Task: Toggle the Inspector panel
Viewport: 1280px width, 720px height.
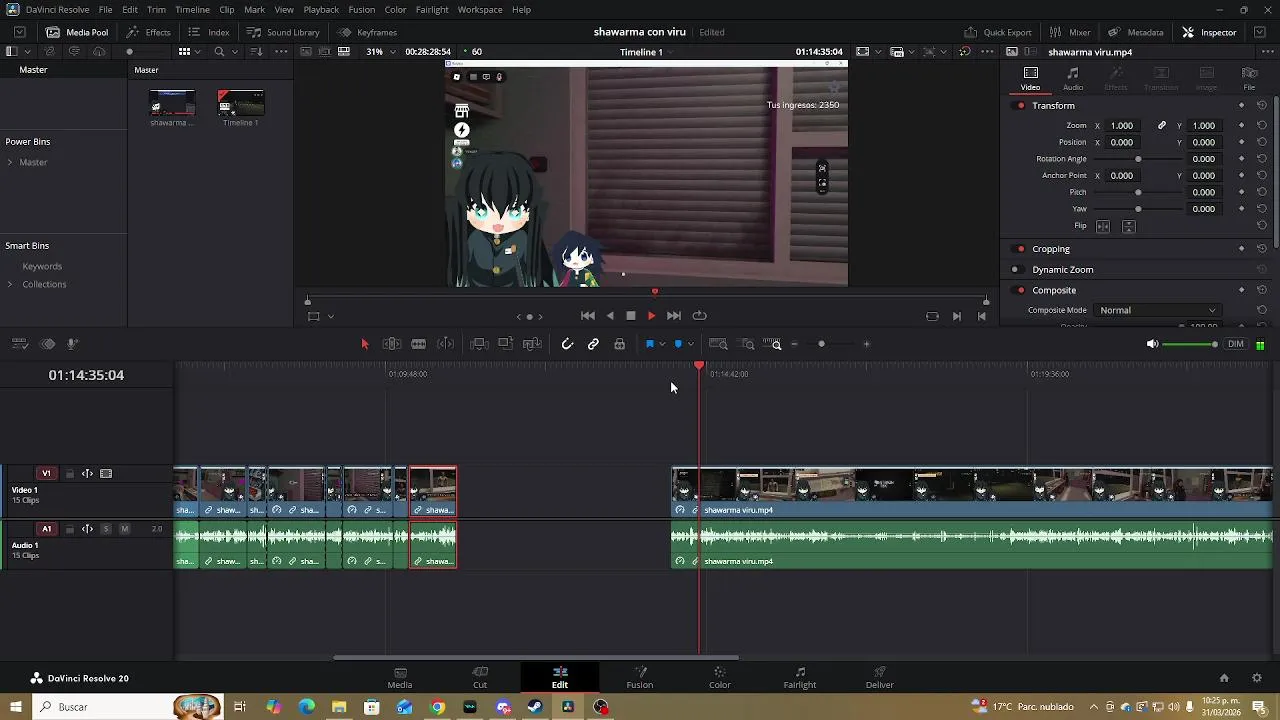Action: (1209, 32)
